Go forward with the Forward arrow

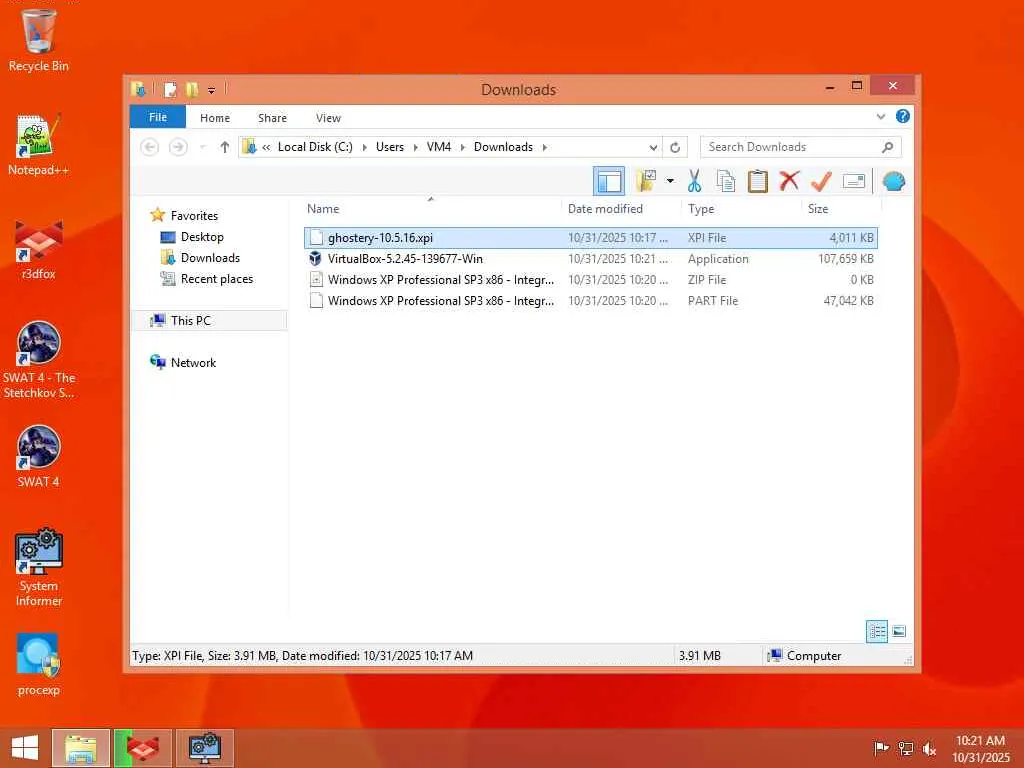[178, 147]
